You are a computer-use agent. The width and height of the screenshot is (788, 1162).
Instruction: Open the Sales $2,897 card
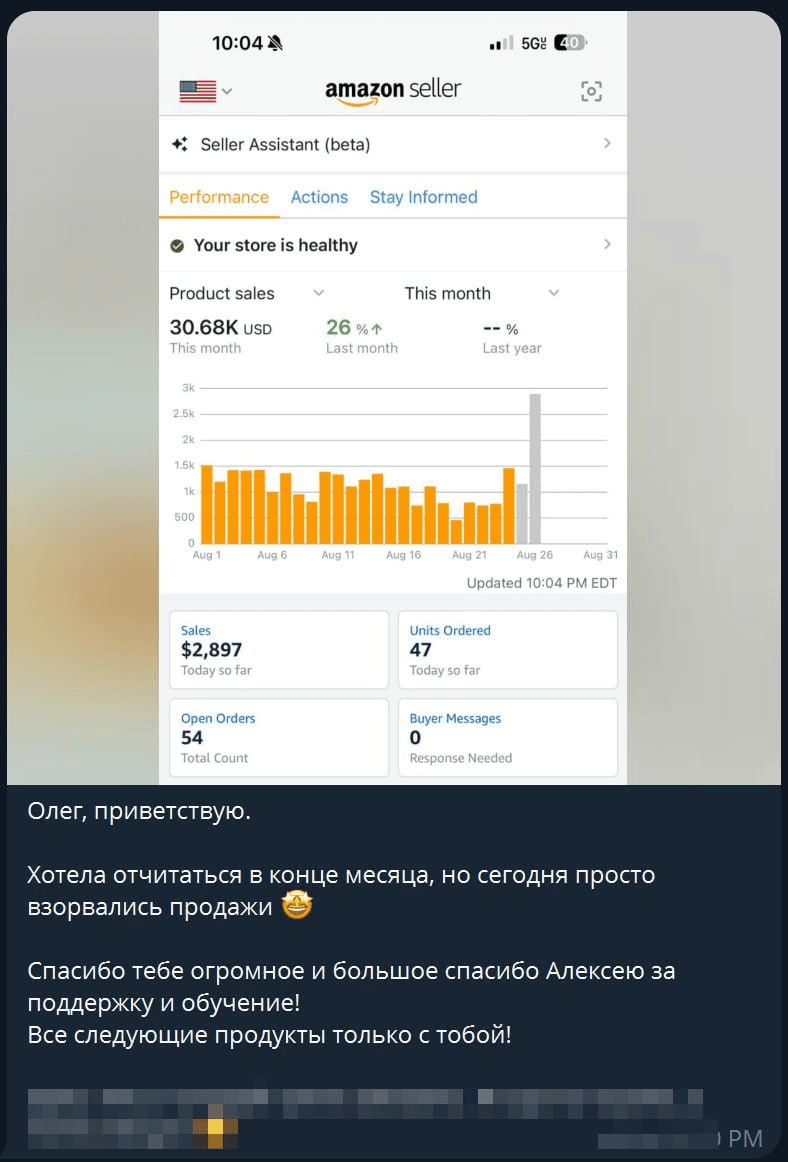(x=279, y=649)
